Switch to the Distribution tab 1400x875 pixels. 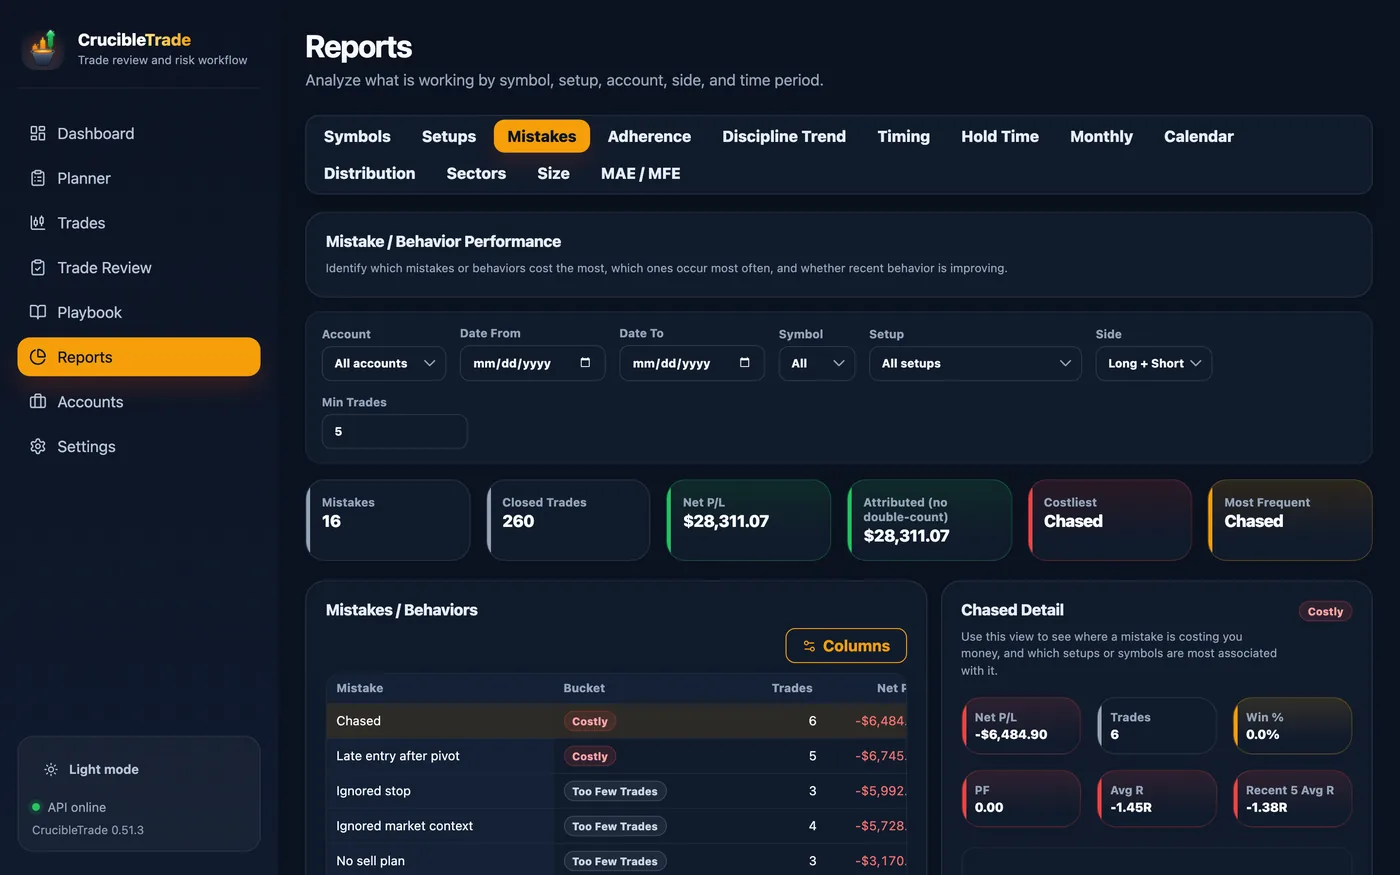click(x=369, y=173)
